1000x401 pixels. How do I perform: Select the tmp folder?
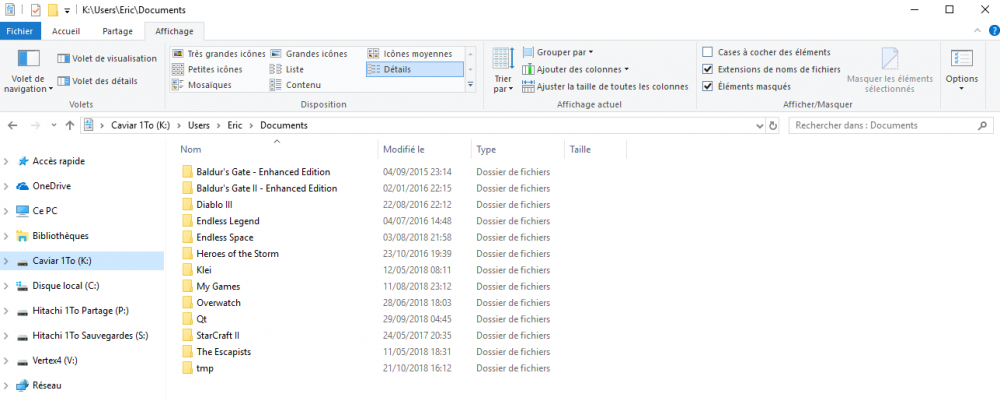(x=205, y=368)
